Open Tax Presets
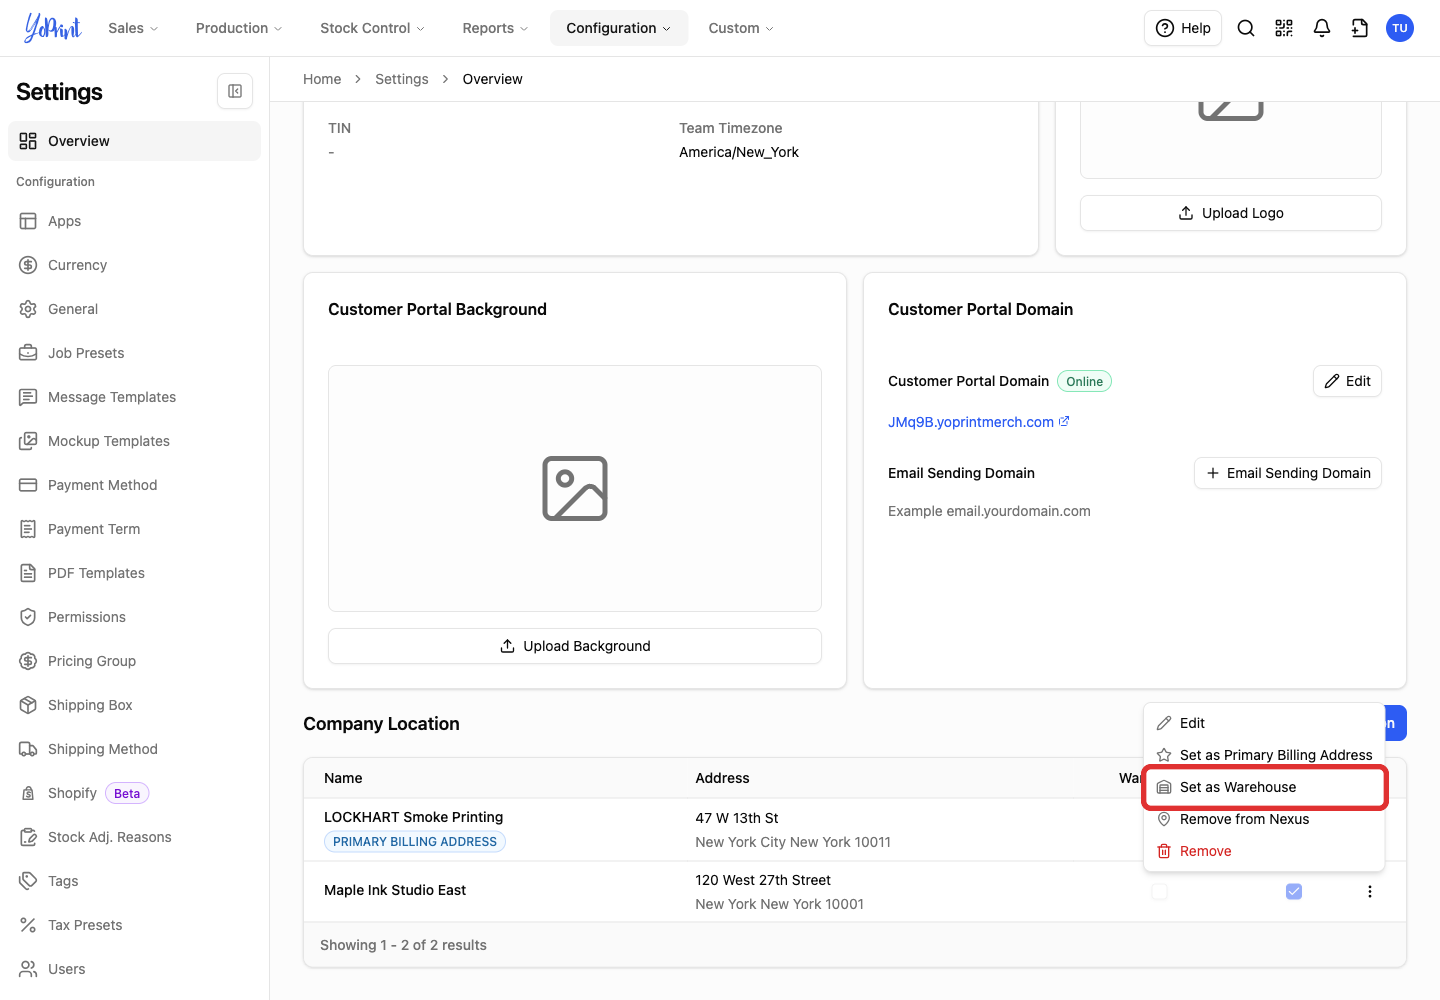1440x1000 pixels. click(x=134, y=925)
